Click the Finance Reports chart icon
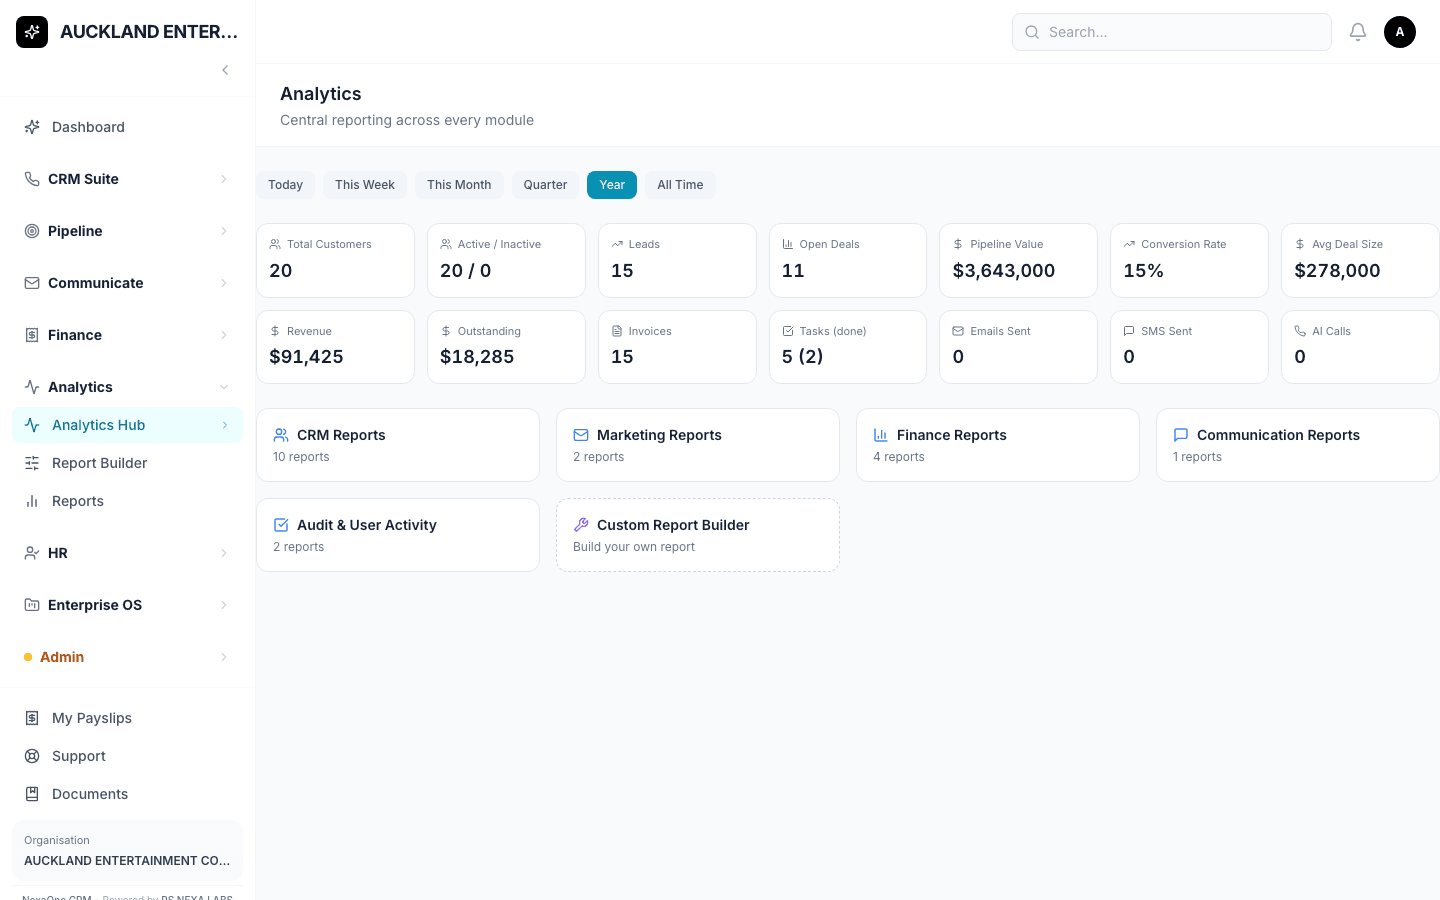The height and width of the screenshot is (900, 1440). click(881, 435)
